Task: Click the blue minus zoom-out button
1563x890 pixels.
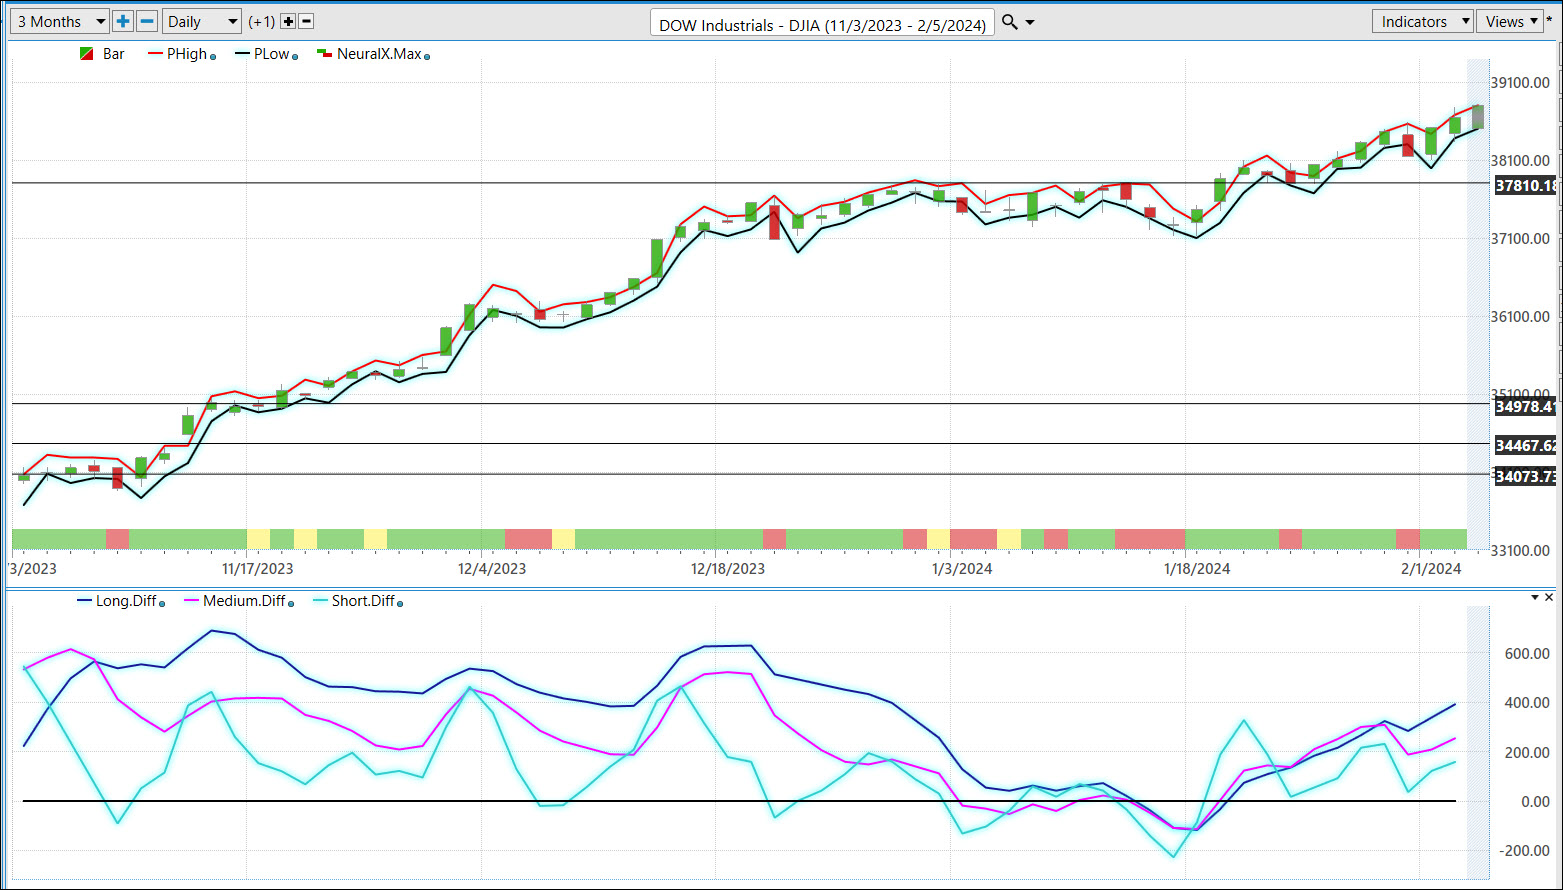Action: [x=147, y=21]
